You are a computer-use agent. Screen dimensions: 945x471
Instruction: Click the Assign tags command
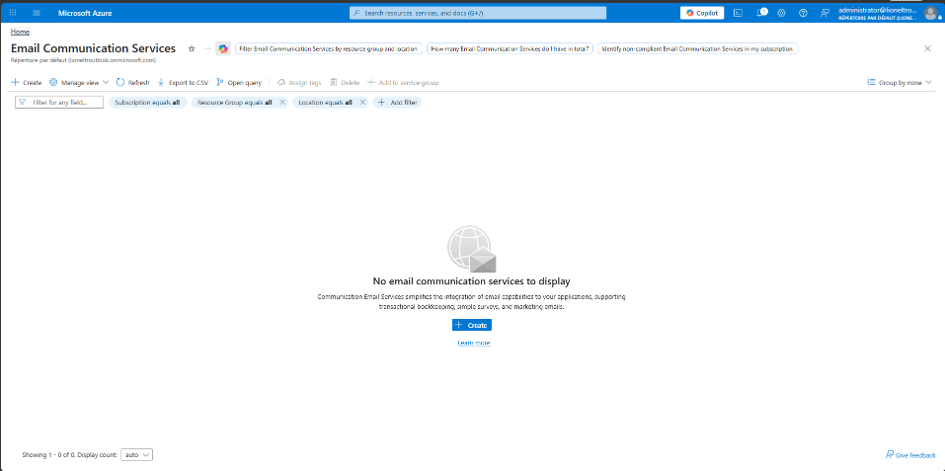[x=299, y=83]
